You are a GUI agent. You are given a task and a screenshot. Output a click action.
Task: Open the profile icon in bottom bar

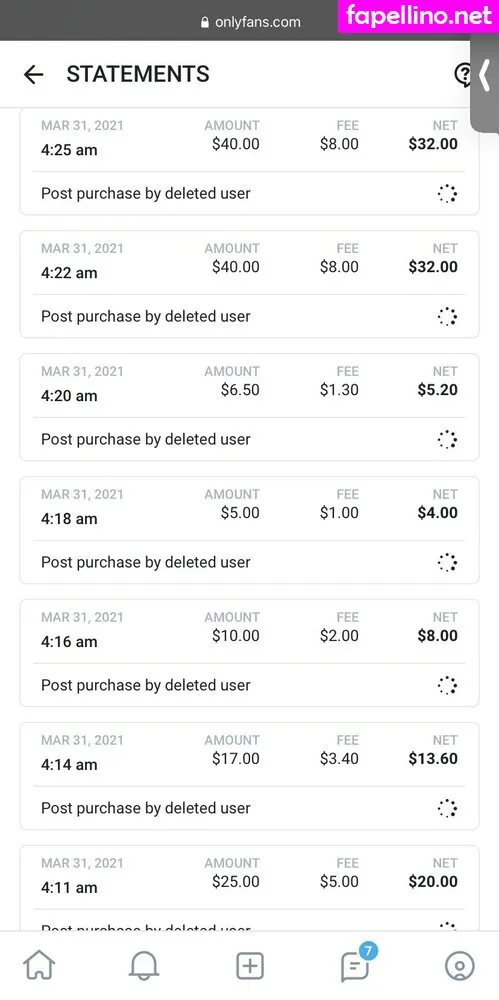click(x=459, y=966)
